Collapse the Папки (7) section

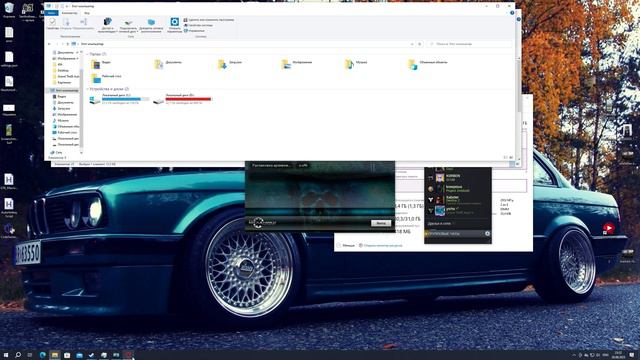coord(87,54)
